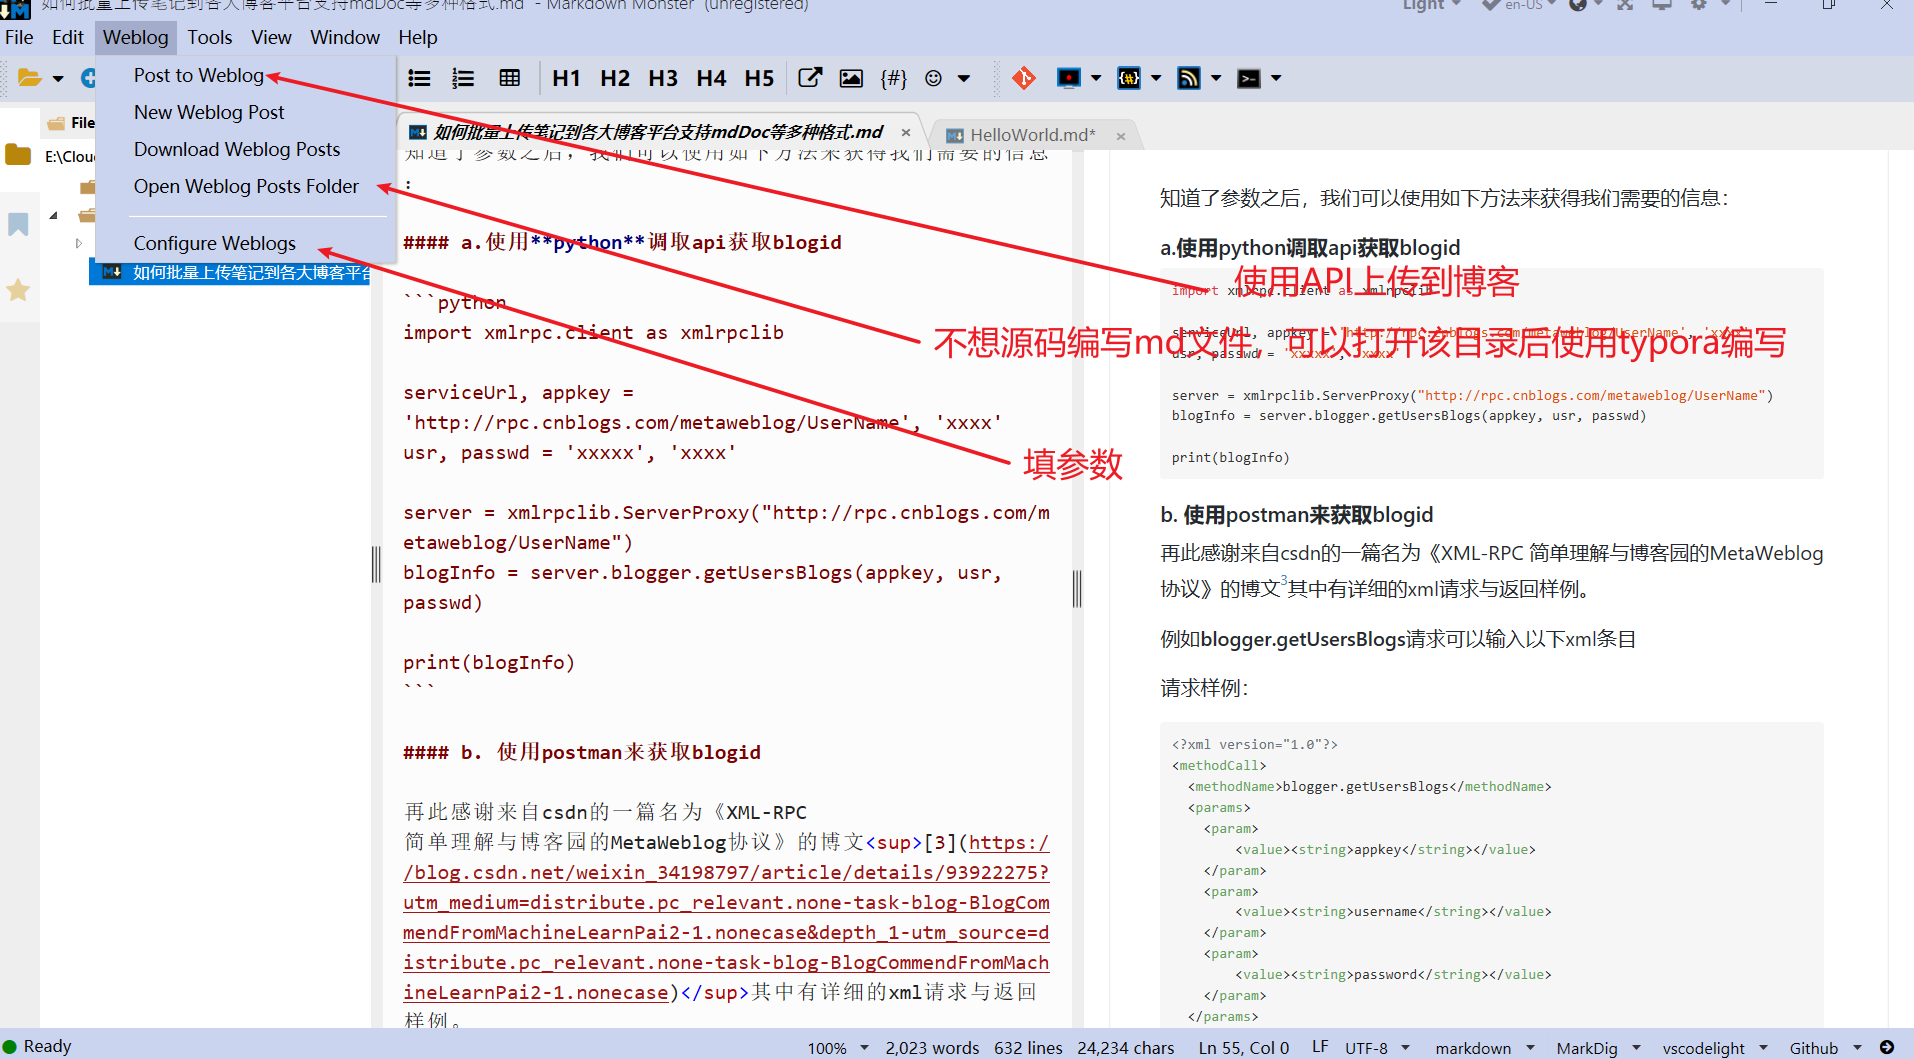Viewport: 1914px width, 1059px height.
Task: Open the folder browser sidebar icon
Action: 18,155
